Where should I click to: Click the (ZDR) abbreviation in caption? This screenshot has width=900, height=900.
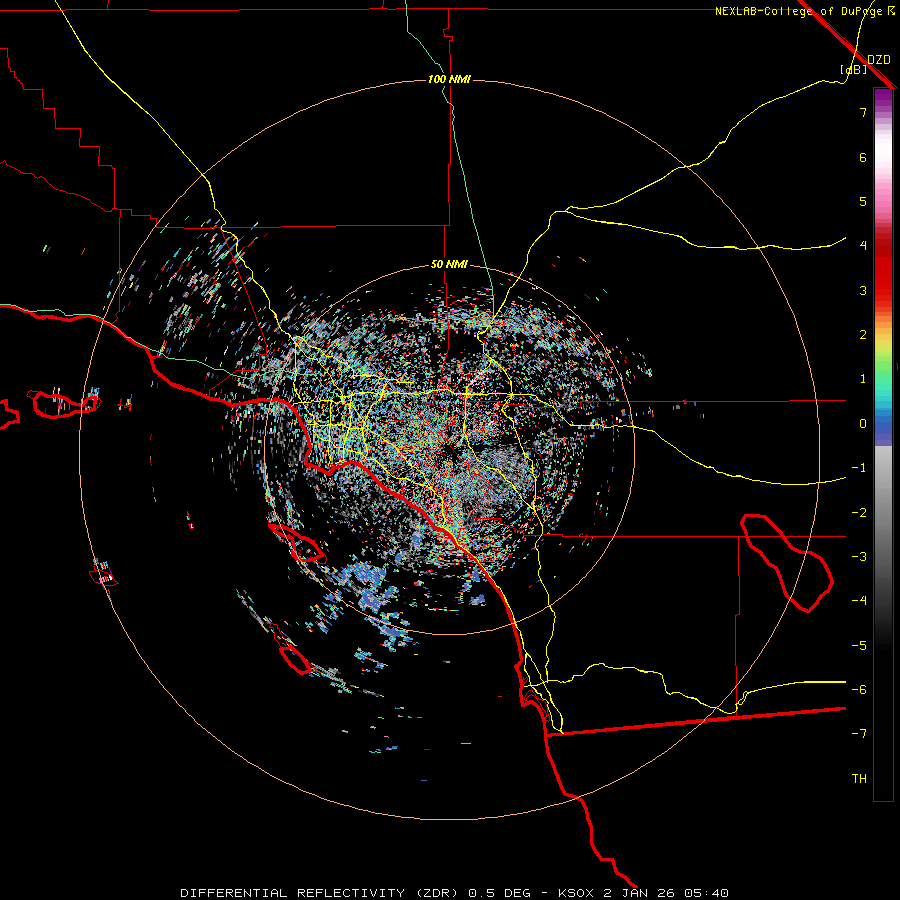point(437,893)
